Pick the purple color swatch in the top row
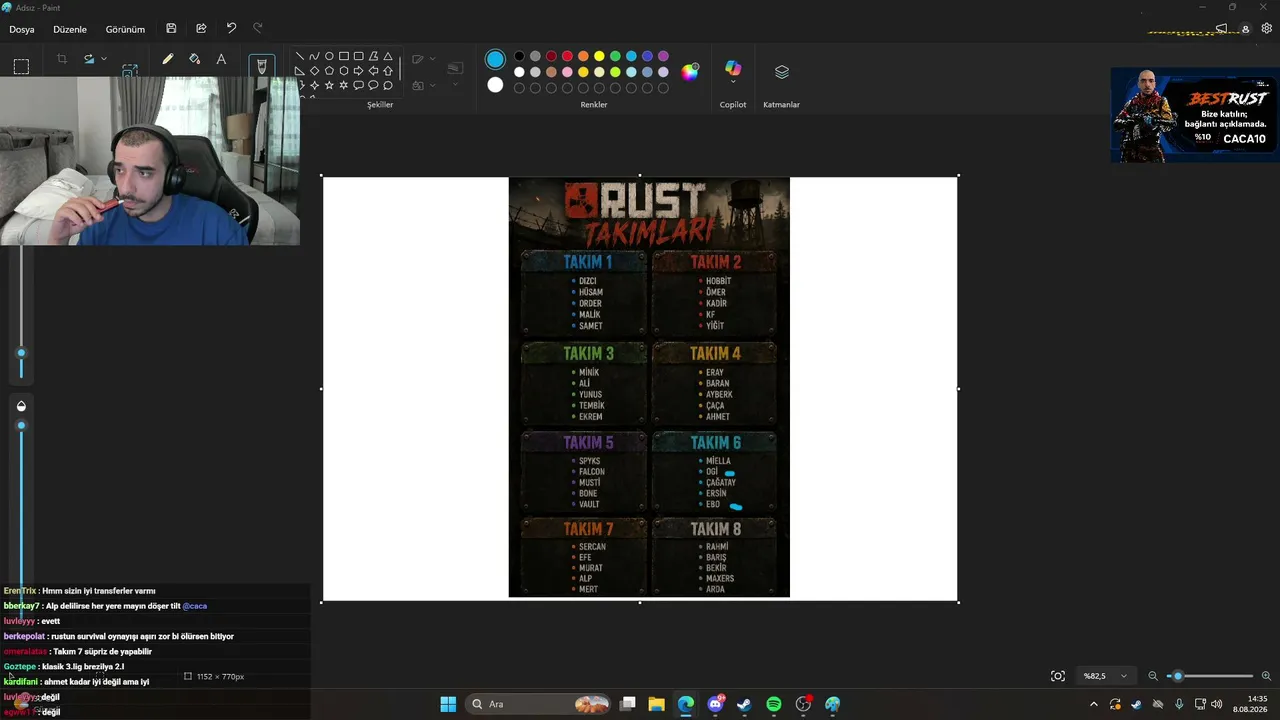The image size is (1280, 720). tap(663, 56)
